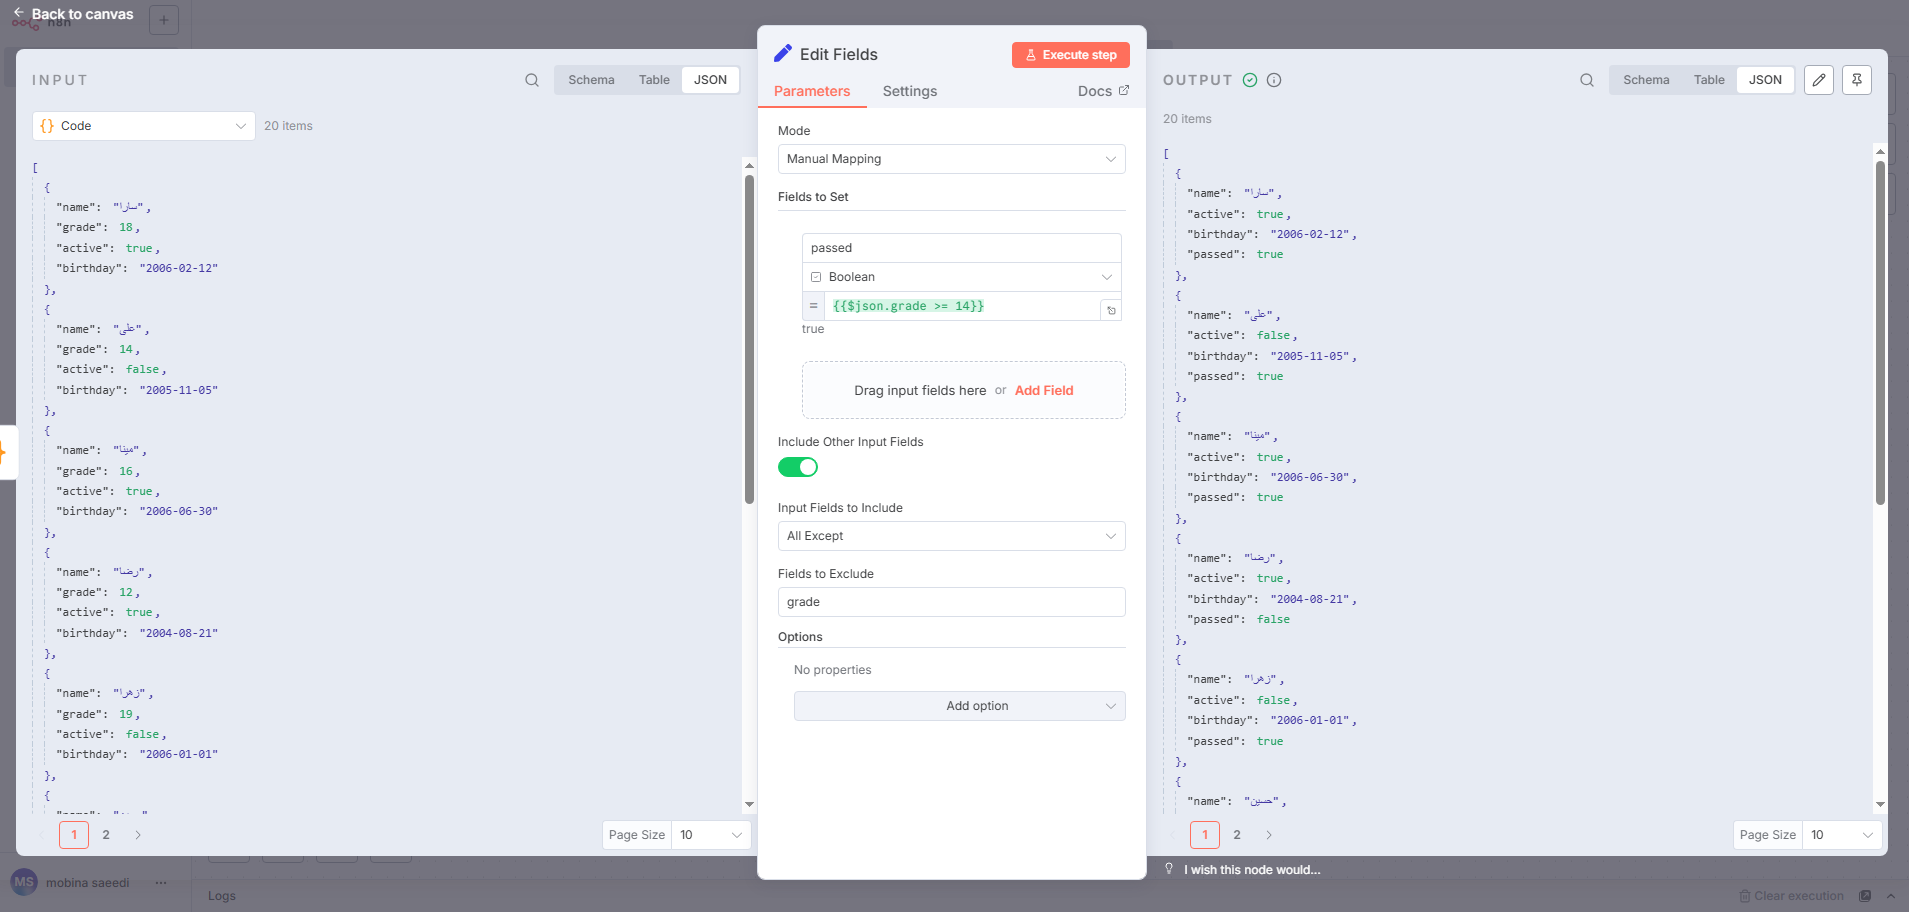This screenshot has width=1909, height=912.
Task: Click the Execute step button
Action: (x=1070, y=55)
